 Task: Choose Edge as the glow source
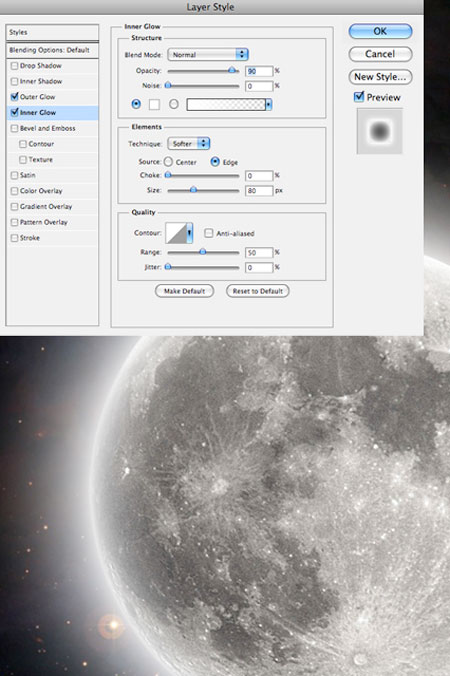(x=215, y=162)
